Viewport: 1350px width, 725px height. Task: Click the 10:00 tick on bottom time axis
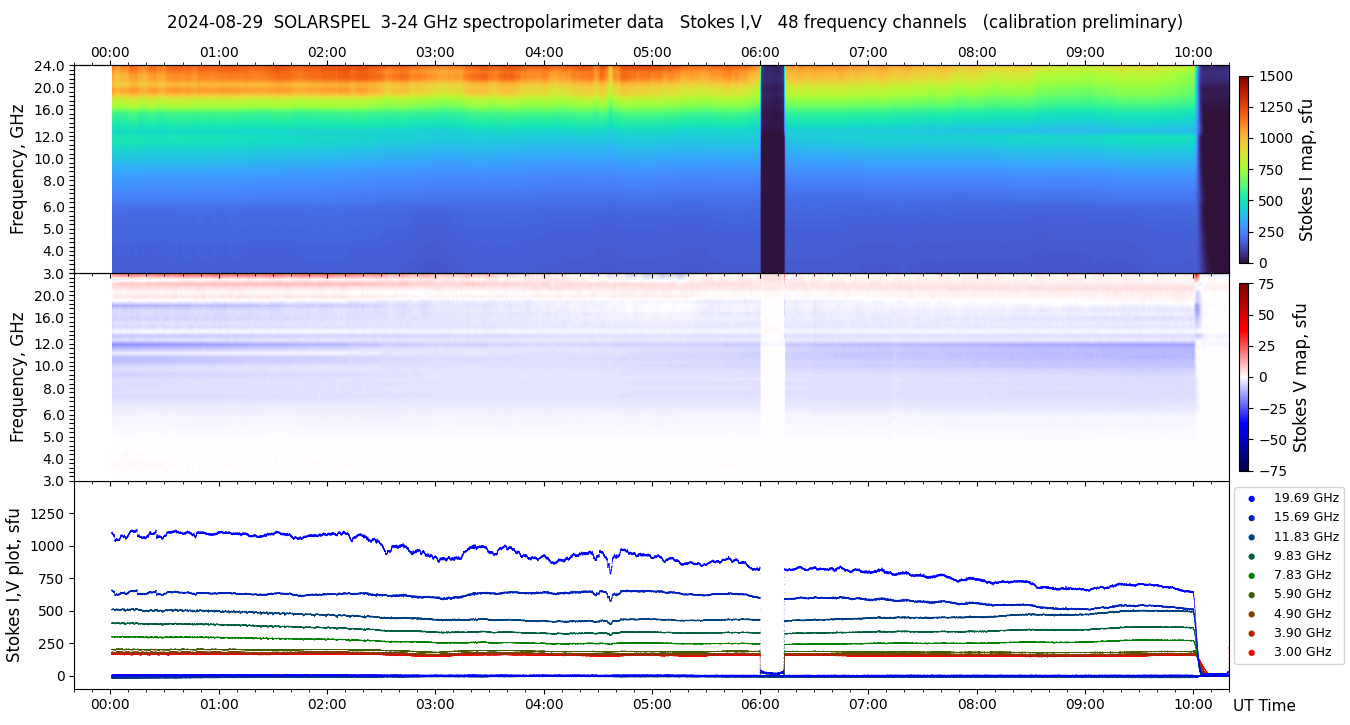(x=1193, y=704)
